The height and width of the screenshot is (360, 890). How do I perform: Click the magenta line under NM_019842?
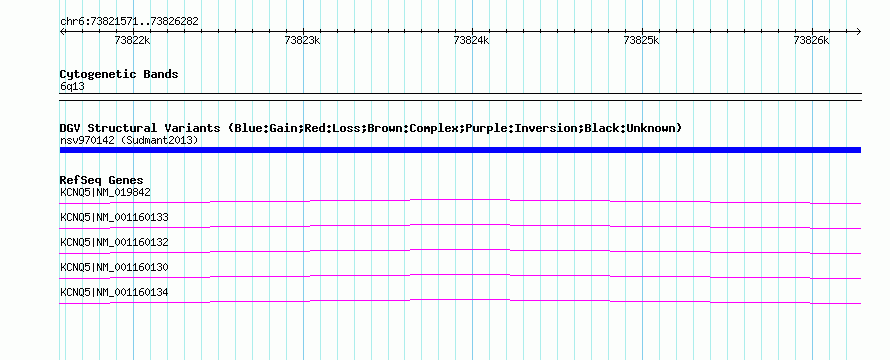(x=460, y=201)
